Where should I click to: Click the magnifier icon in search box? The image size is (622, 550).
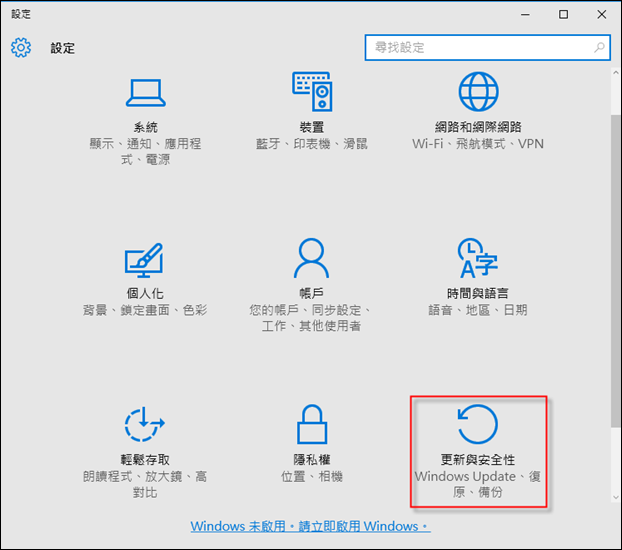pos(599,48)
